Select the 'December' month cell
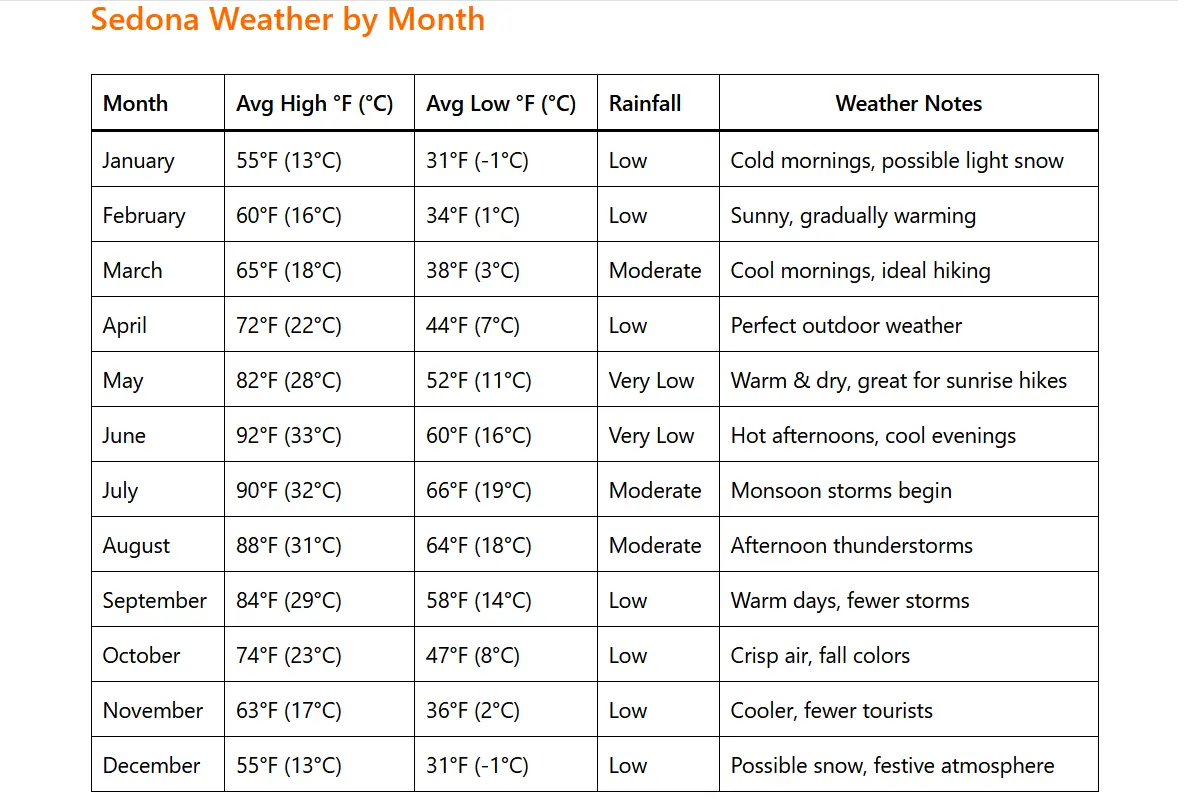Viewport: 1203px width, 799px height. [151, 765]
